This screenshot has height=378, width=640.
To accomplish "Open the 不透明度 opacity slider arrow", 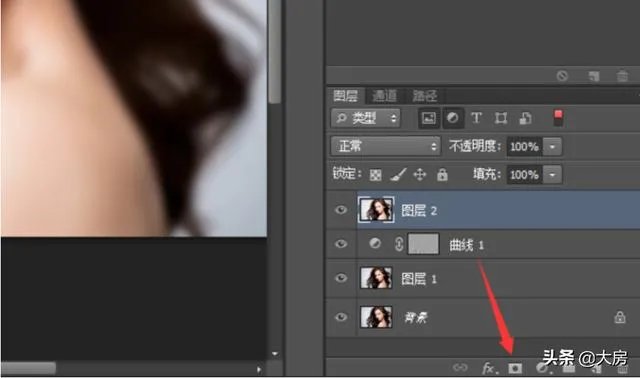I will point(552,147).
